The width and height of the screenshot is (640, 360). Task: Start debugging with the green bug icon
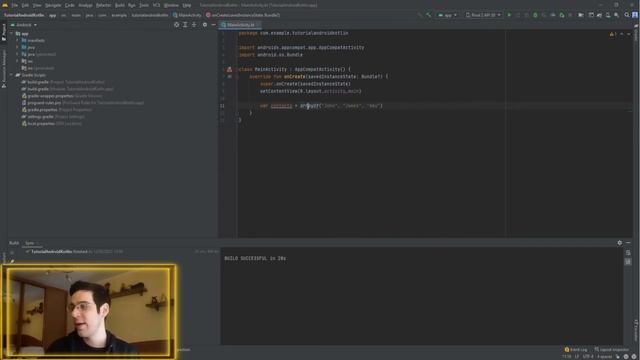click(535, 15)
